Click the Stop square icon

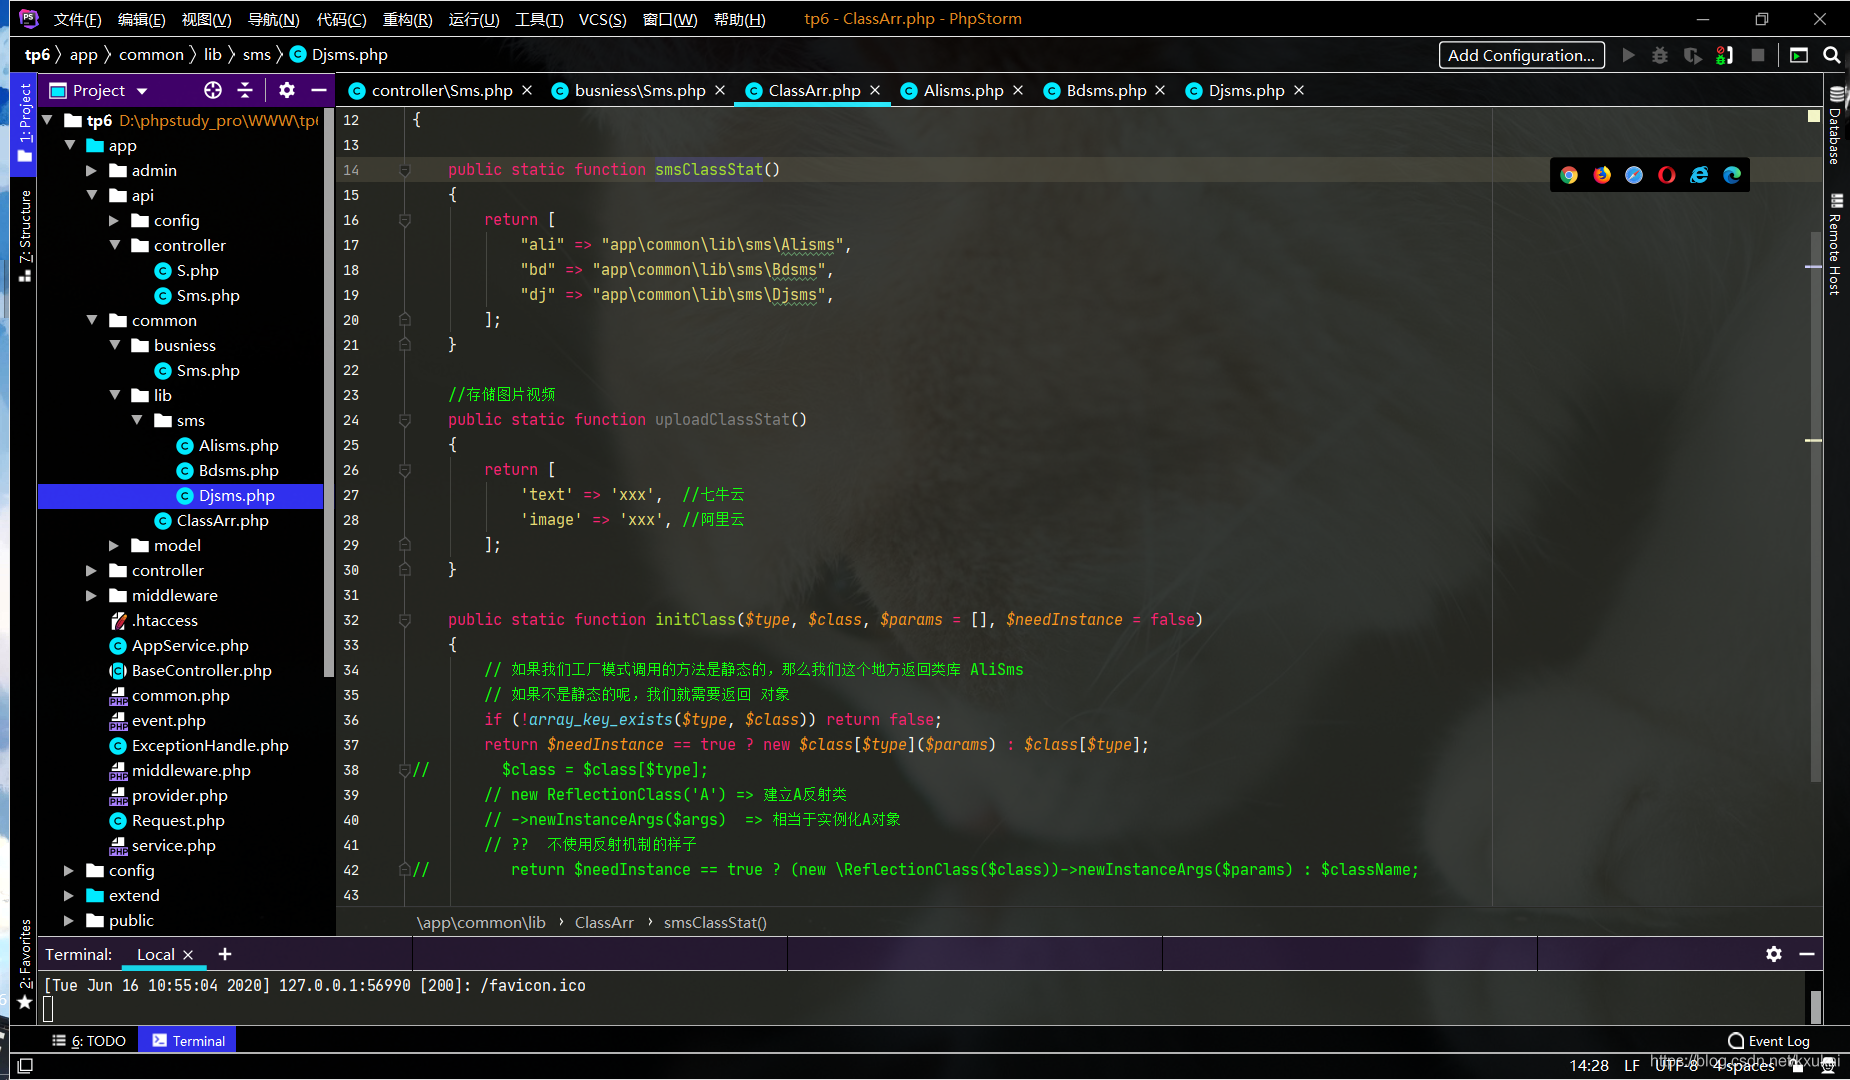1758,55
